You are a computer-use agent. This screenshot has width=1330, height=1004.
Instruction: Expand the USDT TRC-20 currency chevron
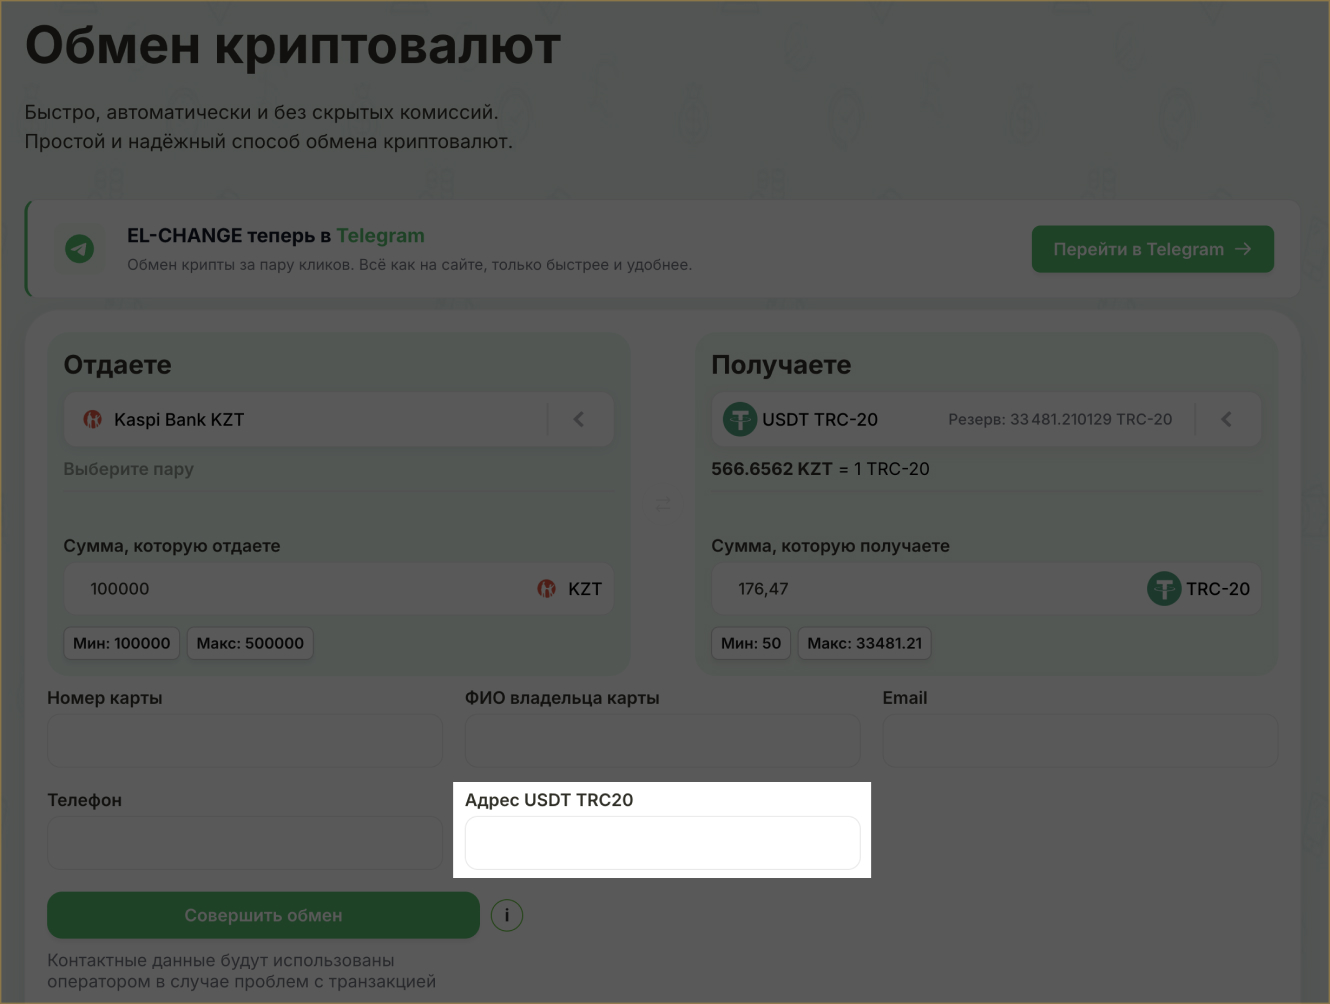pos(1226,420)
